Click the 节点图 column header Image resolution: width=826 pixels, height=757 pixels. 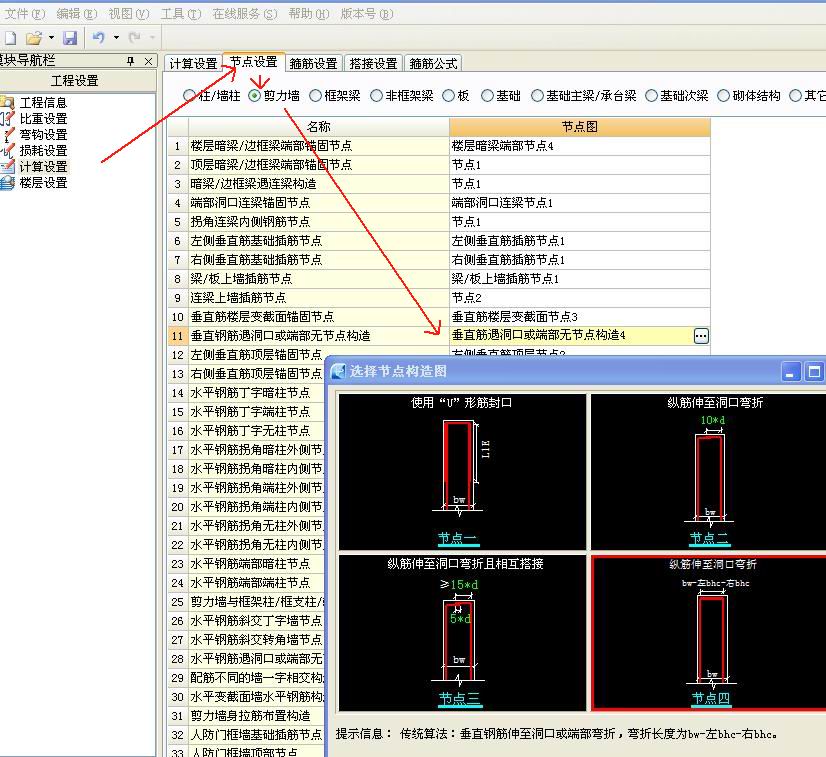pyautogui.click(x=579, y=126)
